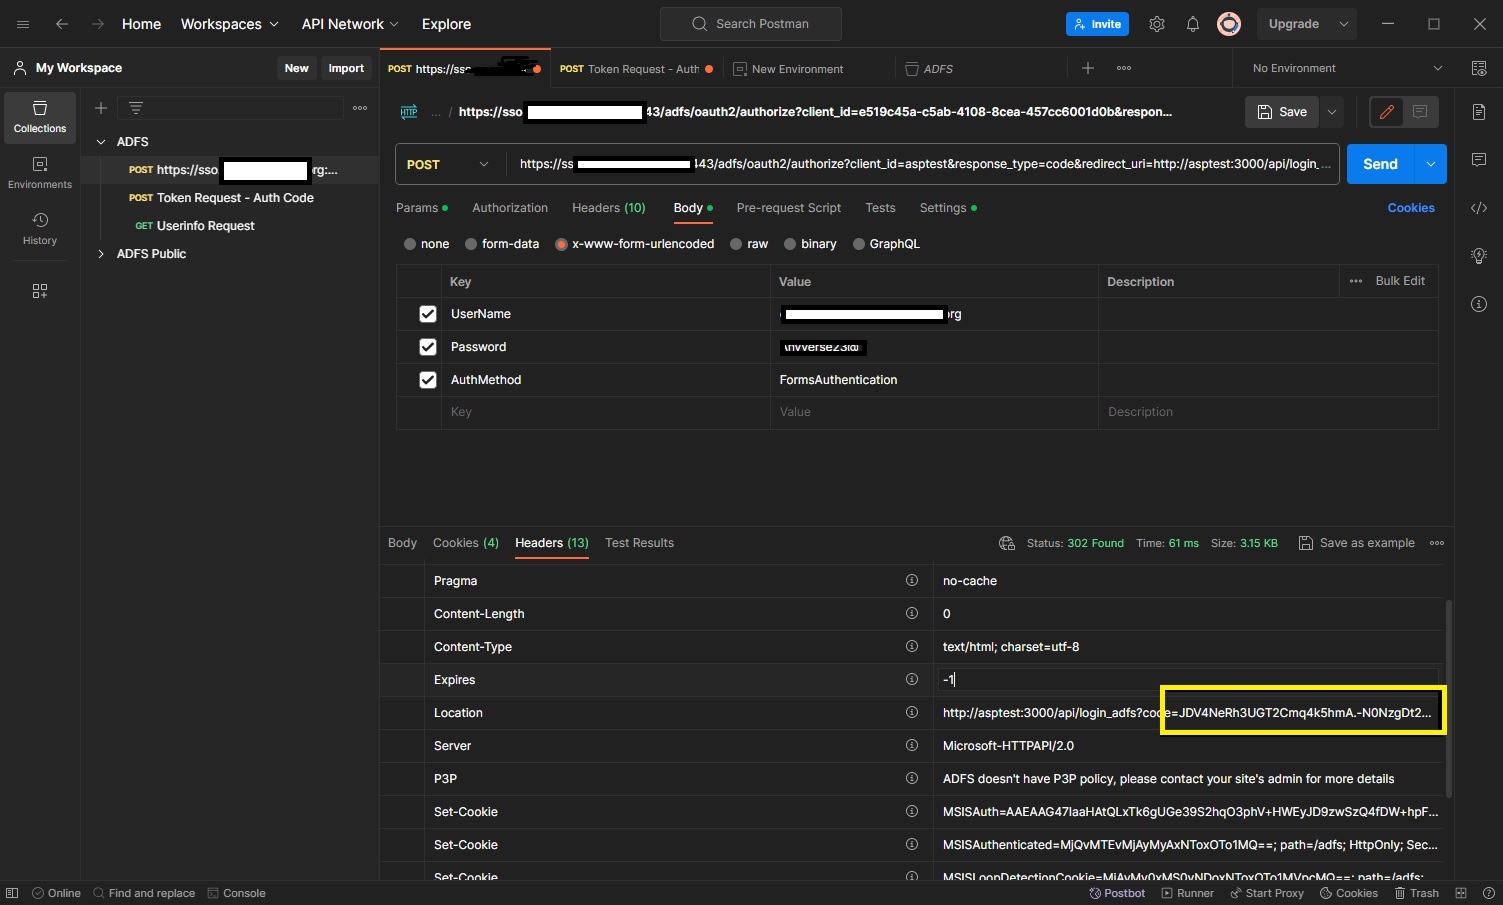Open the API Network dropdown
Screen dimensions: 1503x905
pyautogui.click(x=350, y=24)
